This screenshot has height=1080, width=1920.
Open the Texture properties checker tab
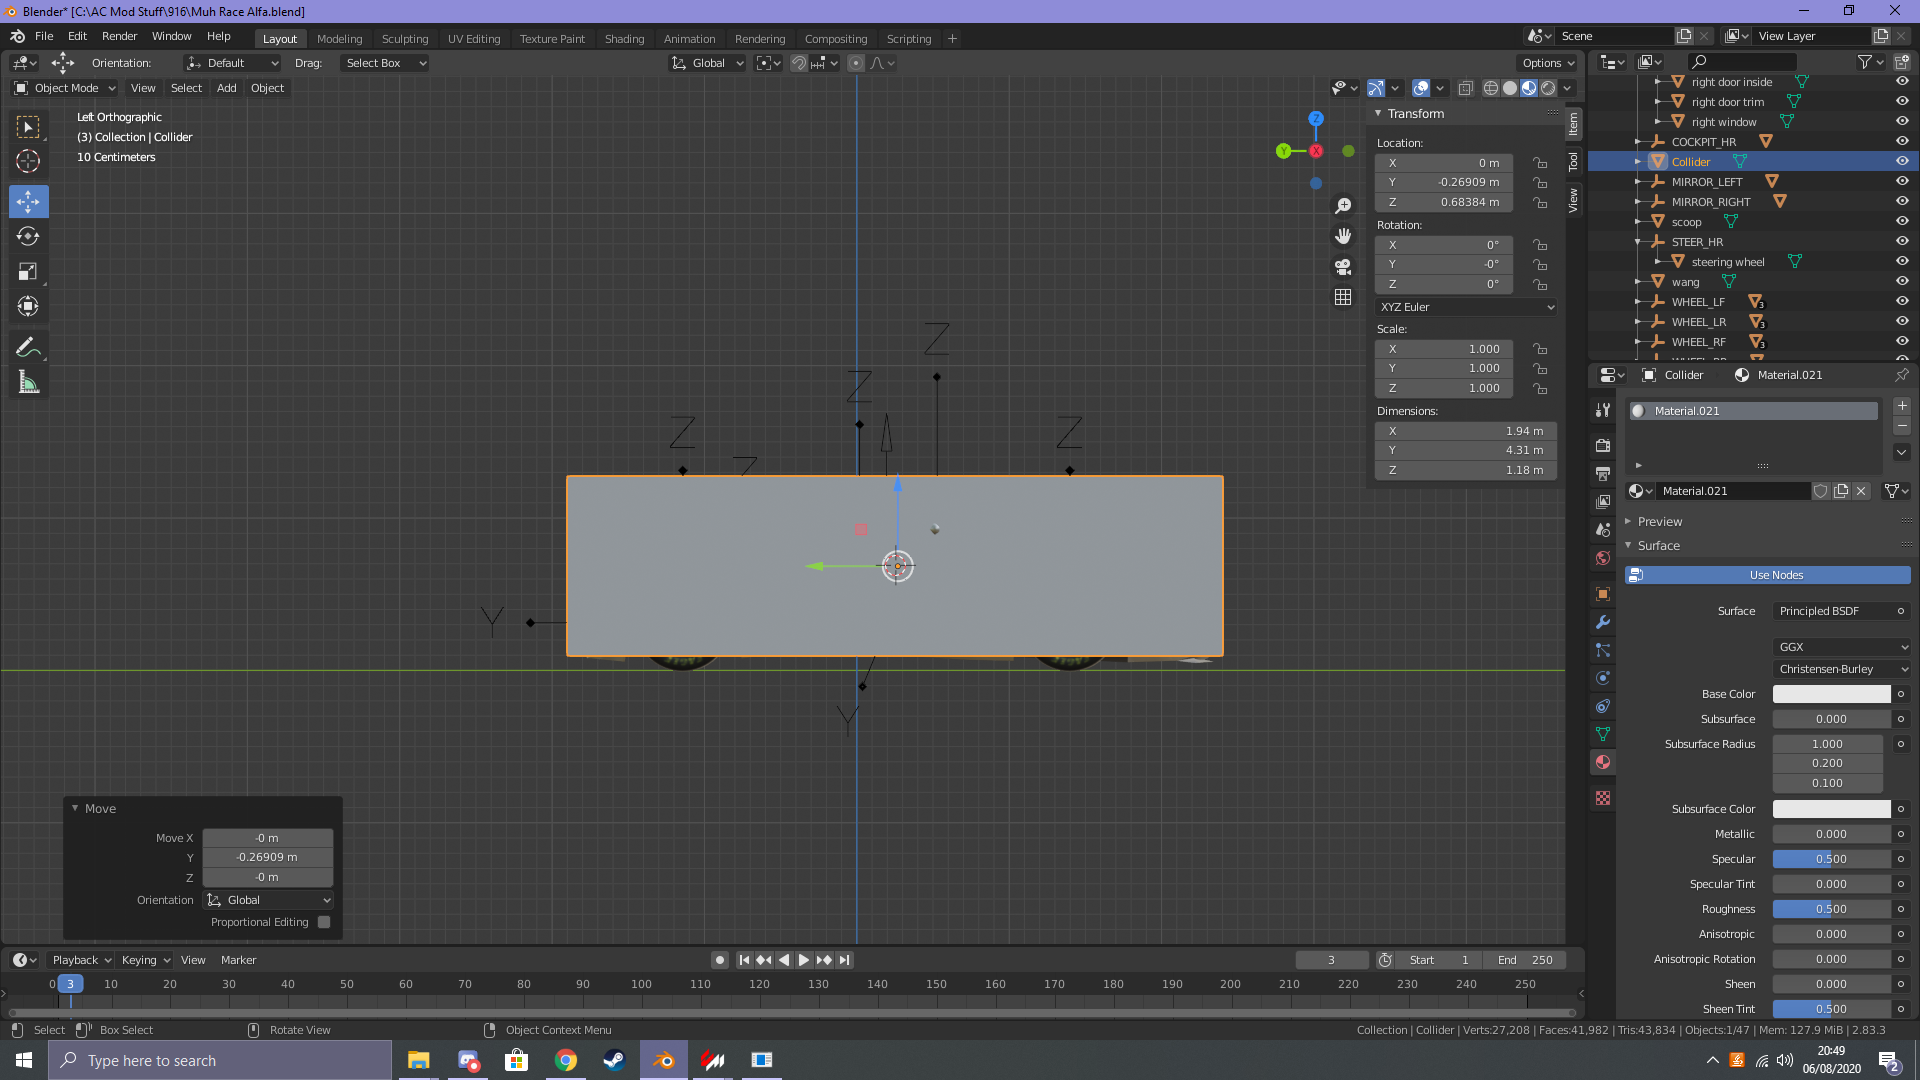coord(1603,798)
